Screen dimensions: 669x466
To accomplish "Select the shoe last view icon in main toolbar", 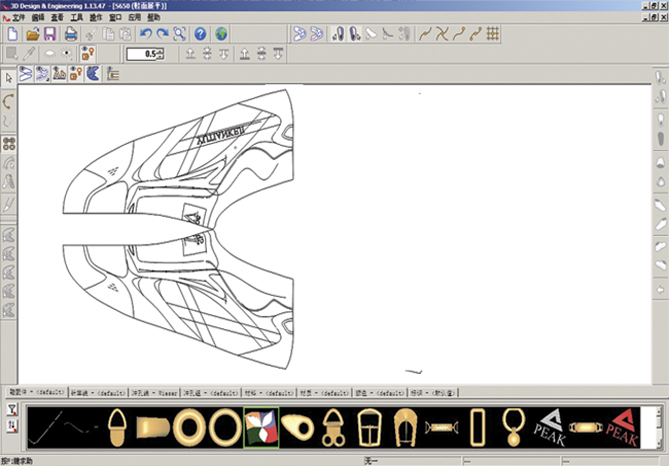I will click(x=338, y=34).
